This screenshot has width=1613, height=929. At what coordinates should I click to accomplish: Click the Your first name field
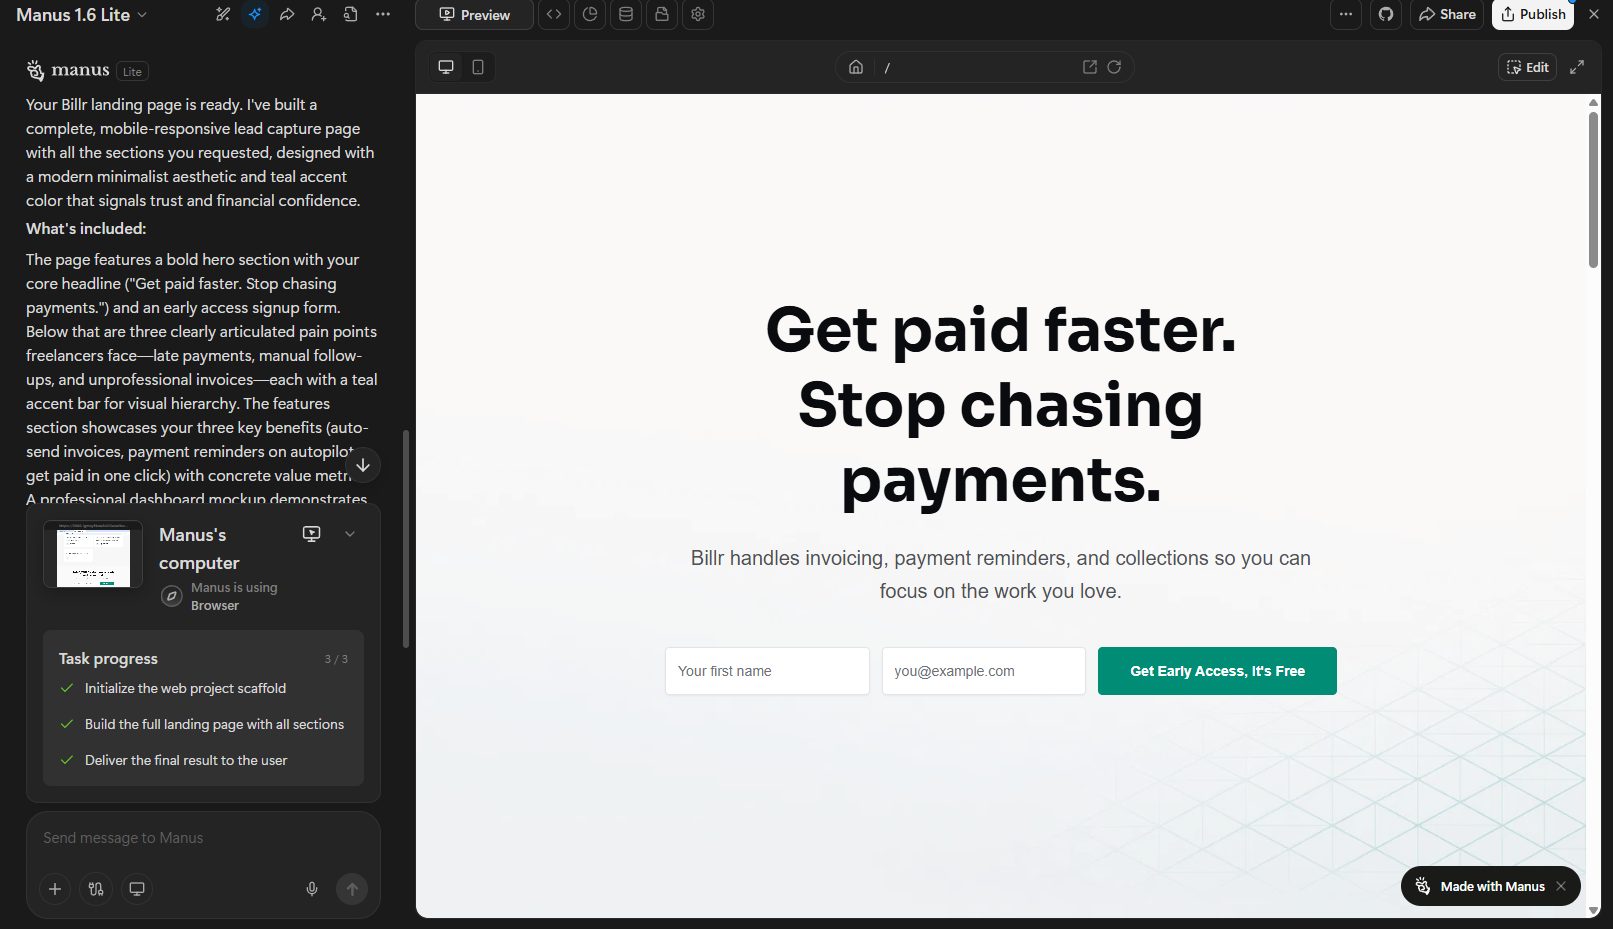tap(767, 671)
